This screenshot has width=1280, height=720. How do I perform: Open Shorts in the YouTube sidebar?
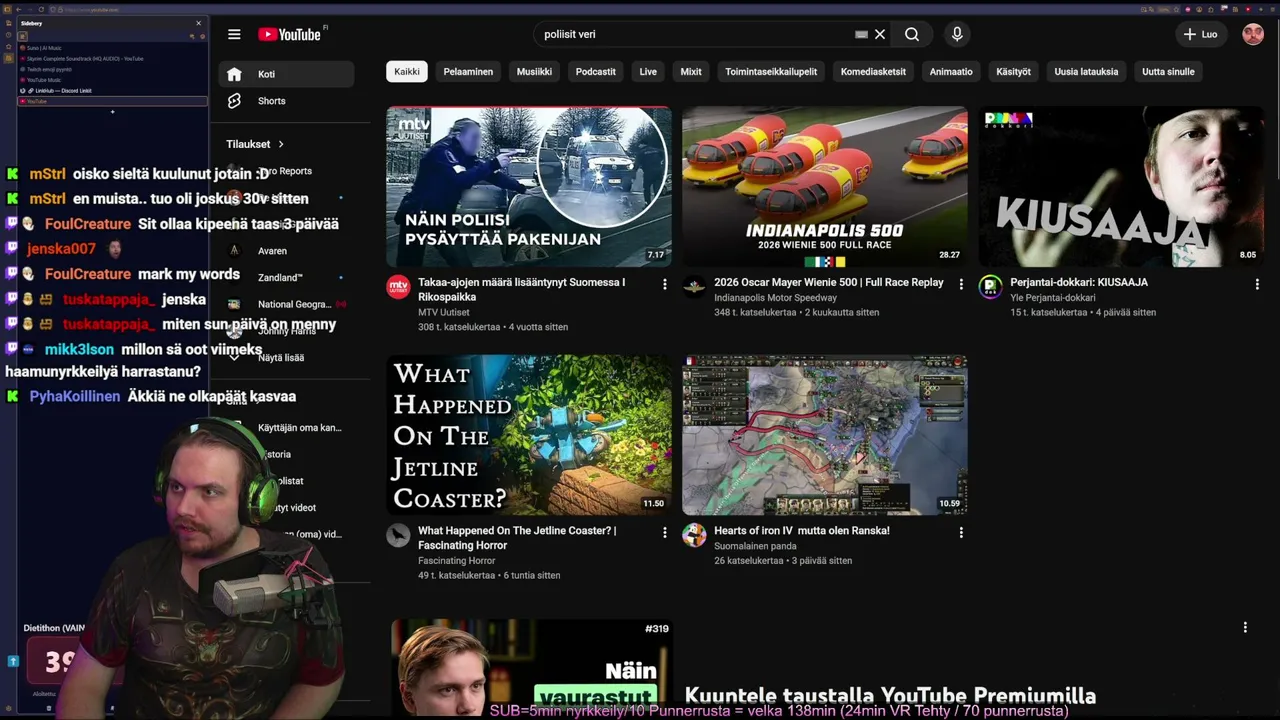(x=288, y=101)
